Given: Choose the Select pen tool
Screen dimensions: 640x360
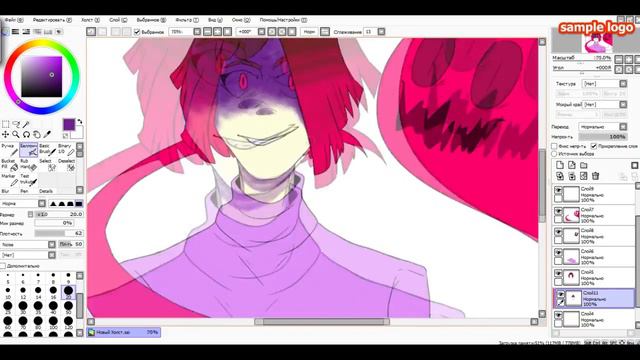Looking at the screenshot, I should [x=47, y=164].
